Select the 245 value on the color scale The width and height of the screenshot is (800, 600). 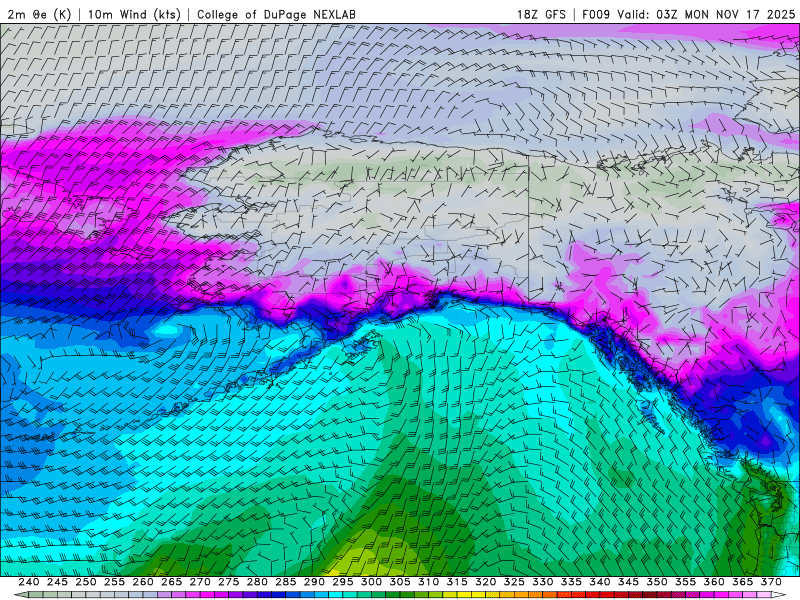coord(57,582)
